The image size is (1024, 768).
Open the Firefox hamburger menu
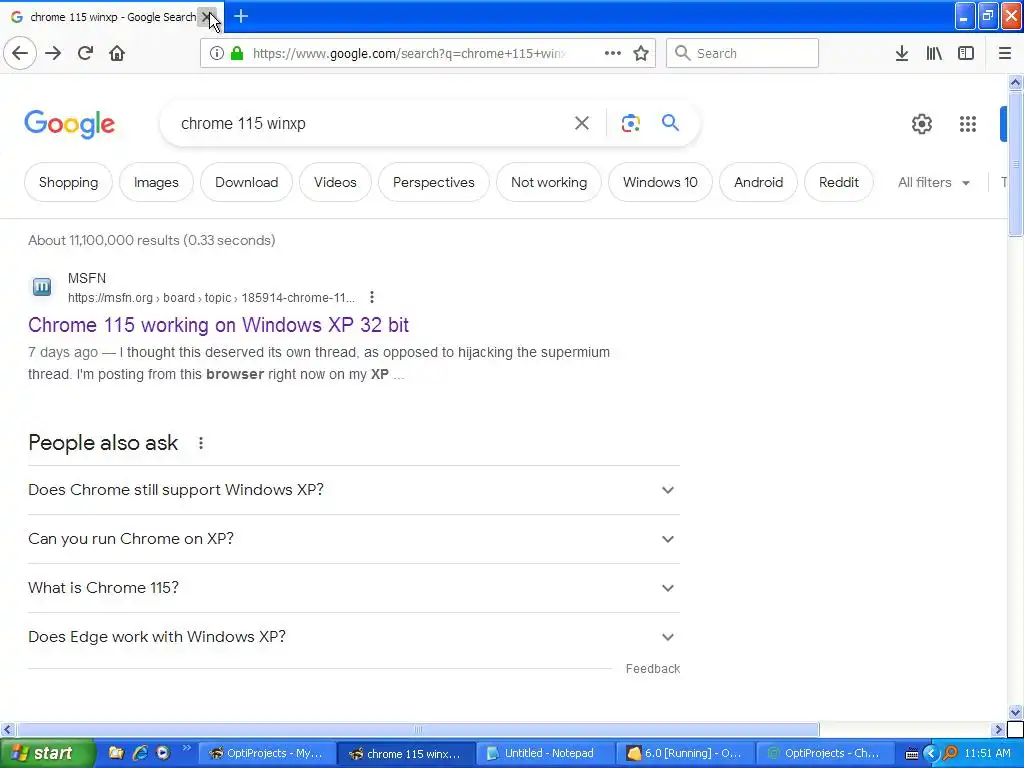tap(1004, 53)
